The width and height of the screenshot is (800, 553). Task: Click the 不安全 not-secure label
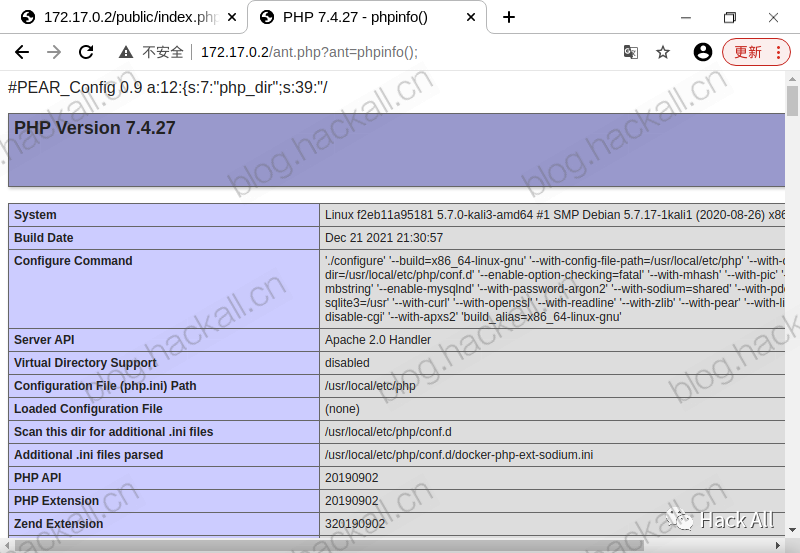tap(162, 52)
